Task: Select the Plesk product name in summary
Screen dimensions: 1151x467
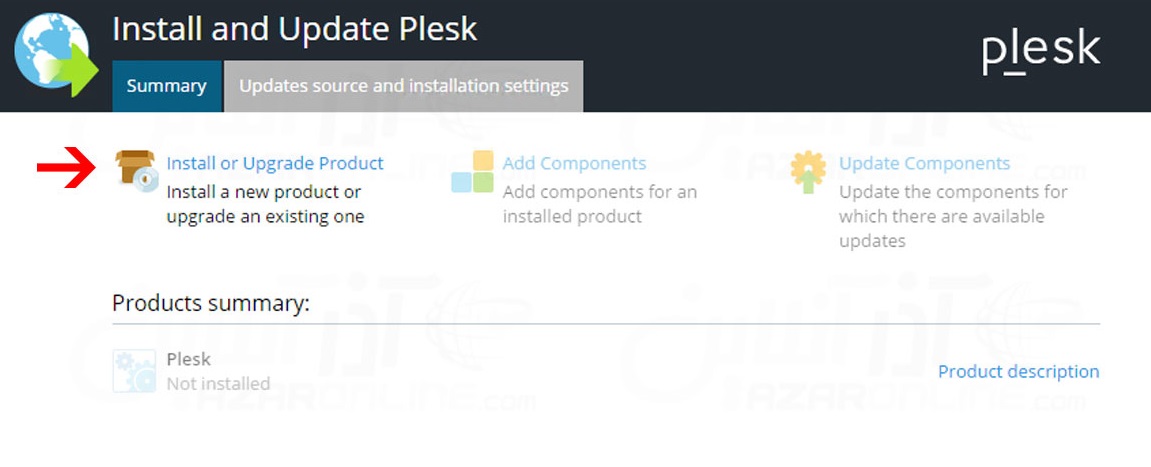Action: pos(189,359)
